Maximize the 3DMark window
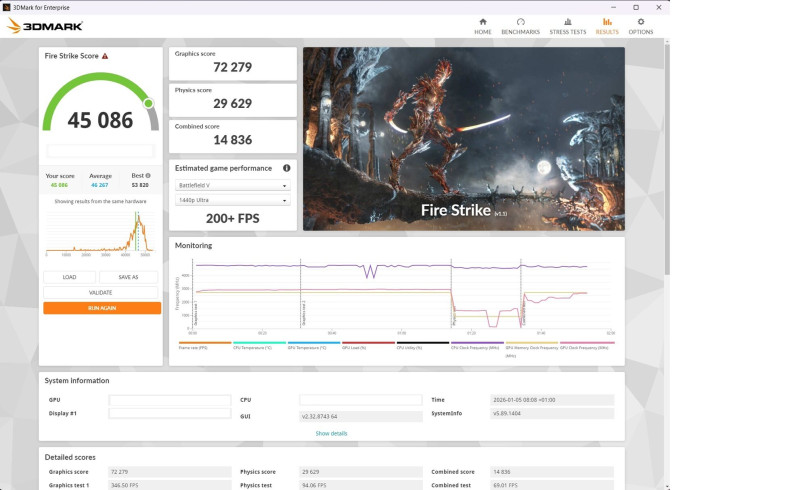Viewport: 800px width, 490px height. click(x=636, y=7)
